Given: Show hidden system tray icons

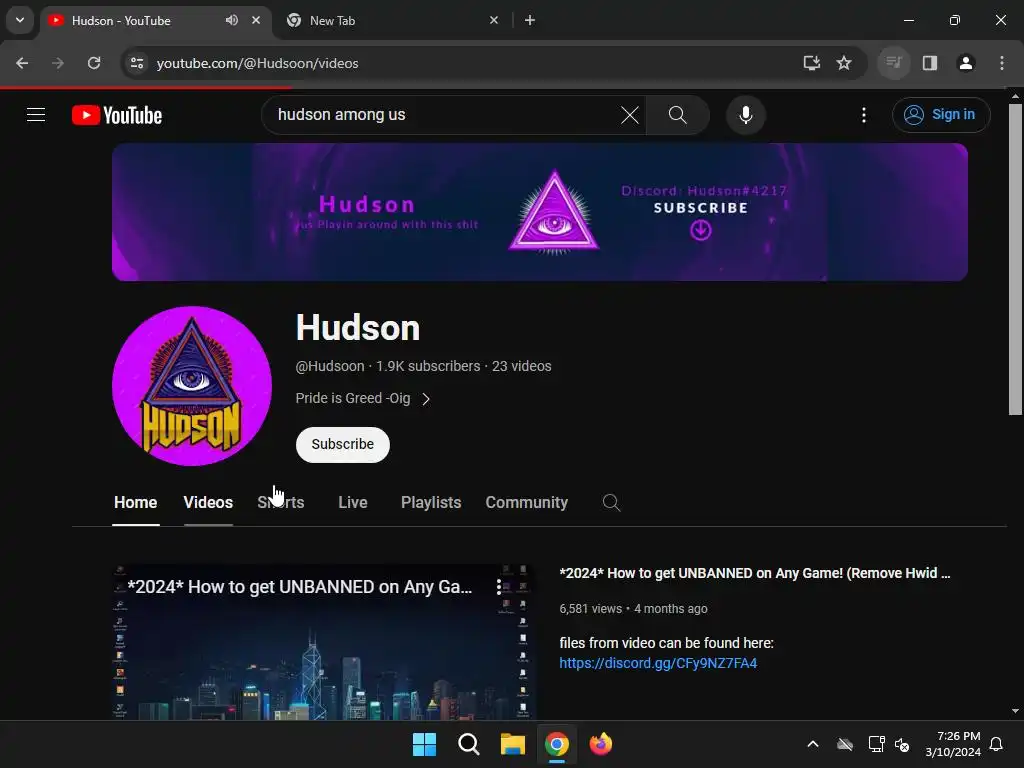Looking at the screenshot, I should (x=812, y=744).
